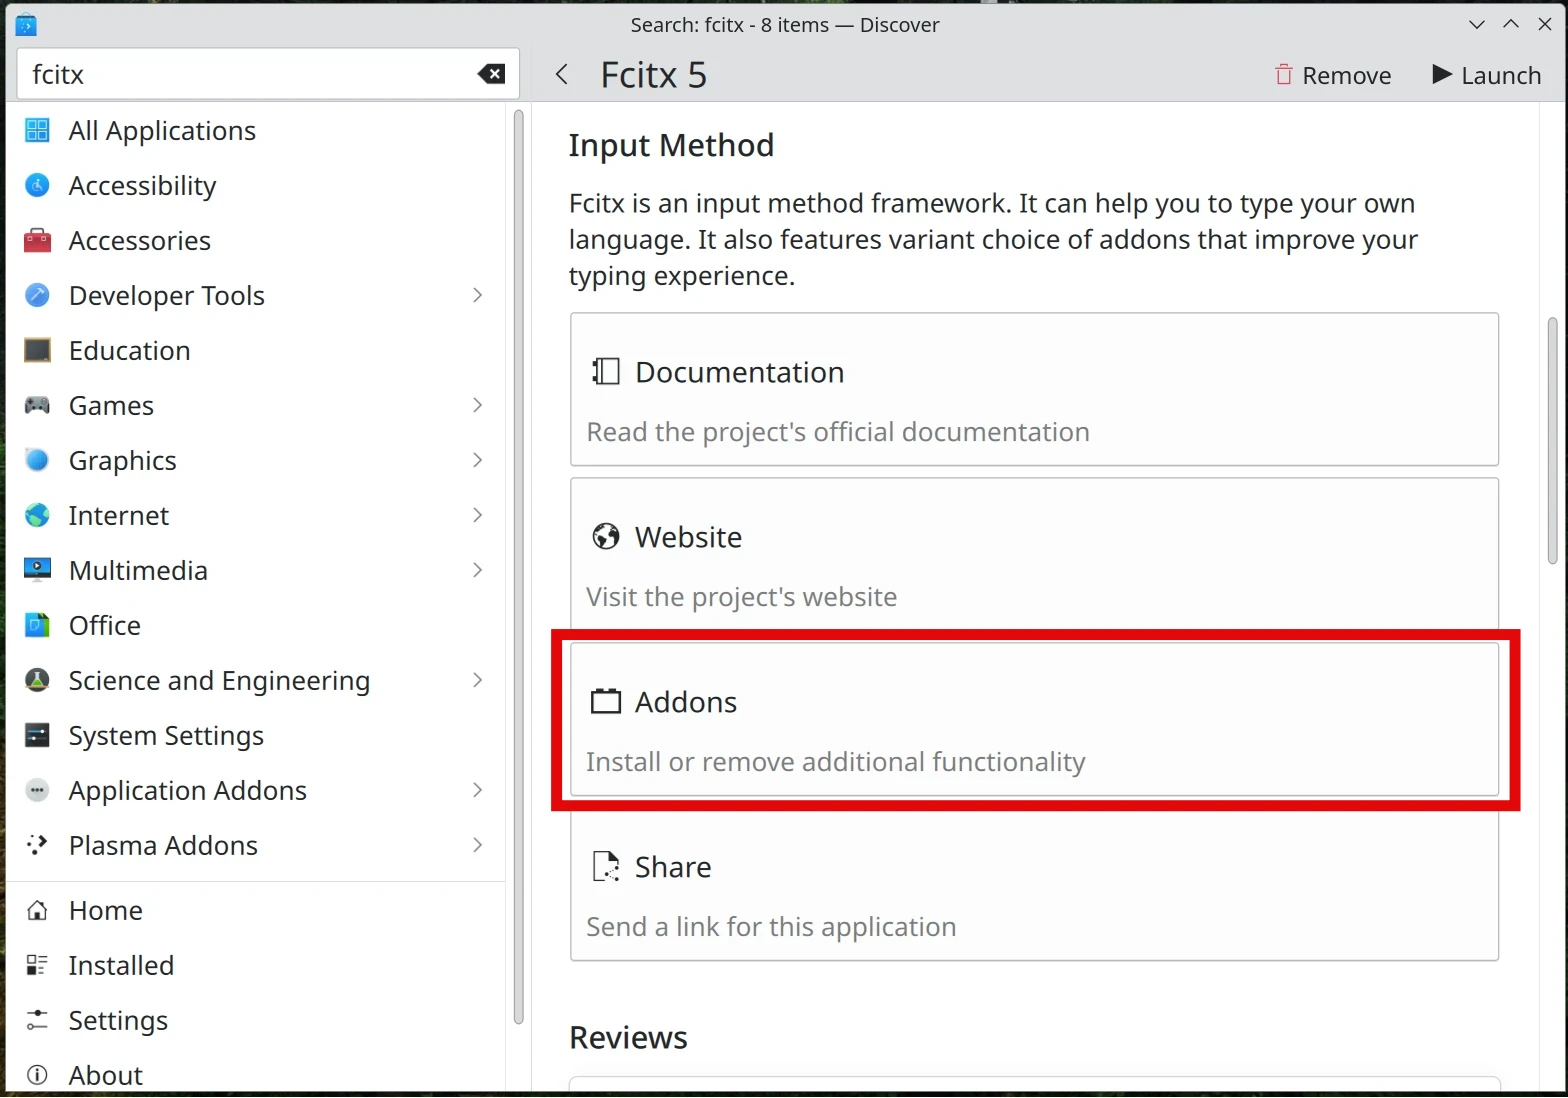
Task: Remove Fcitx 5 with the Remove button
Action: pyautogui.click(x=1333, y=75)
